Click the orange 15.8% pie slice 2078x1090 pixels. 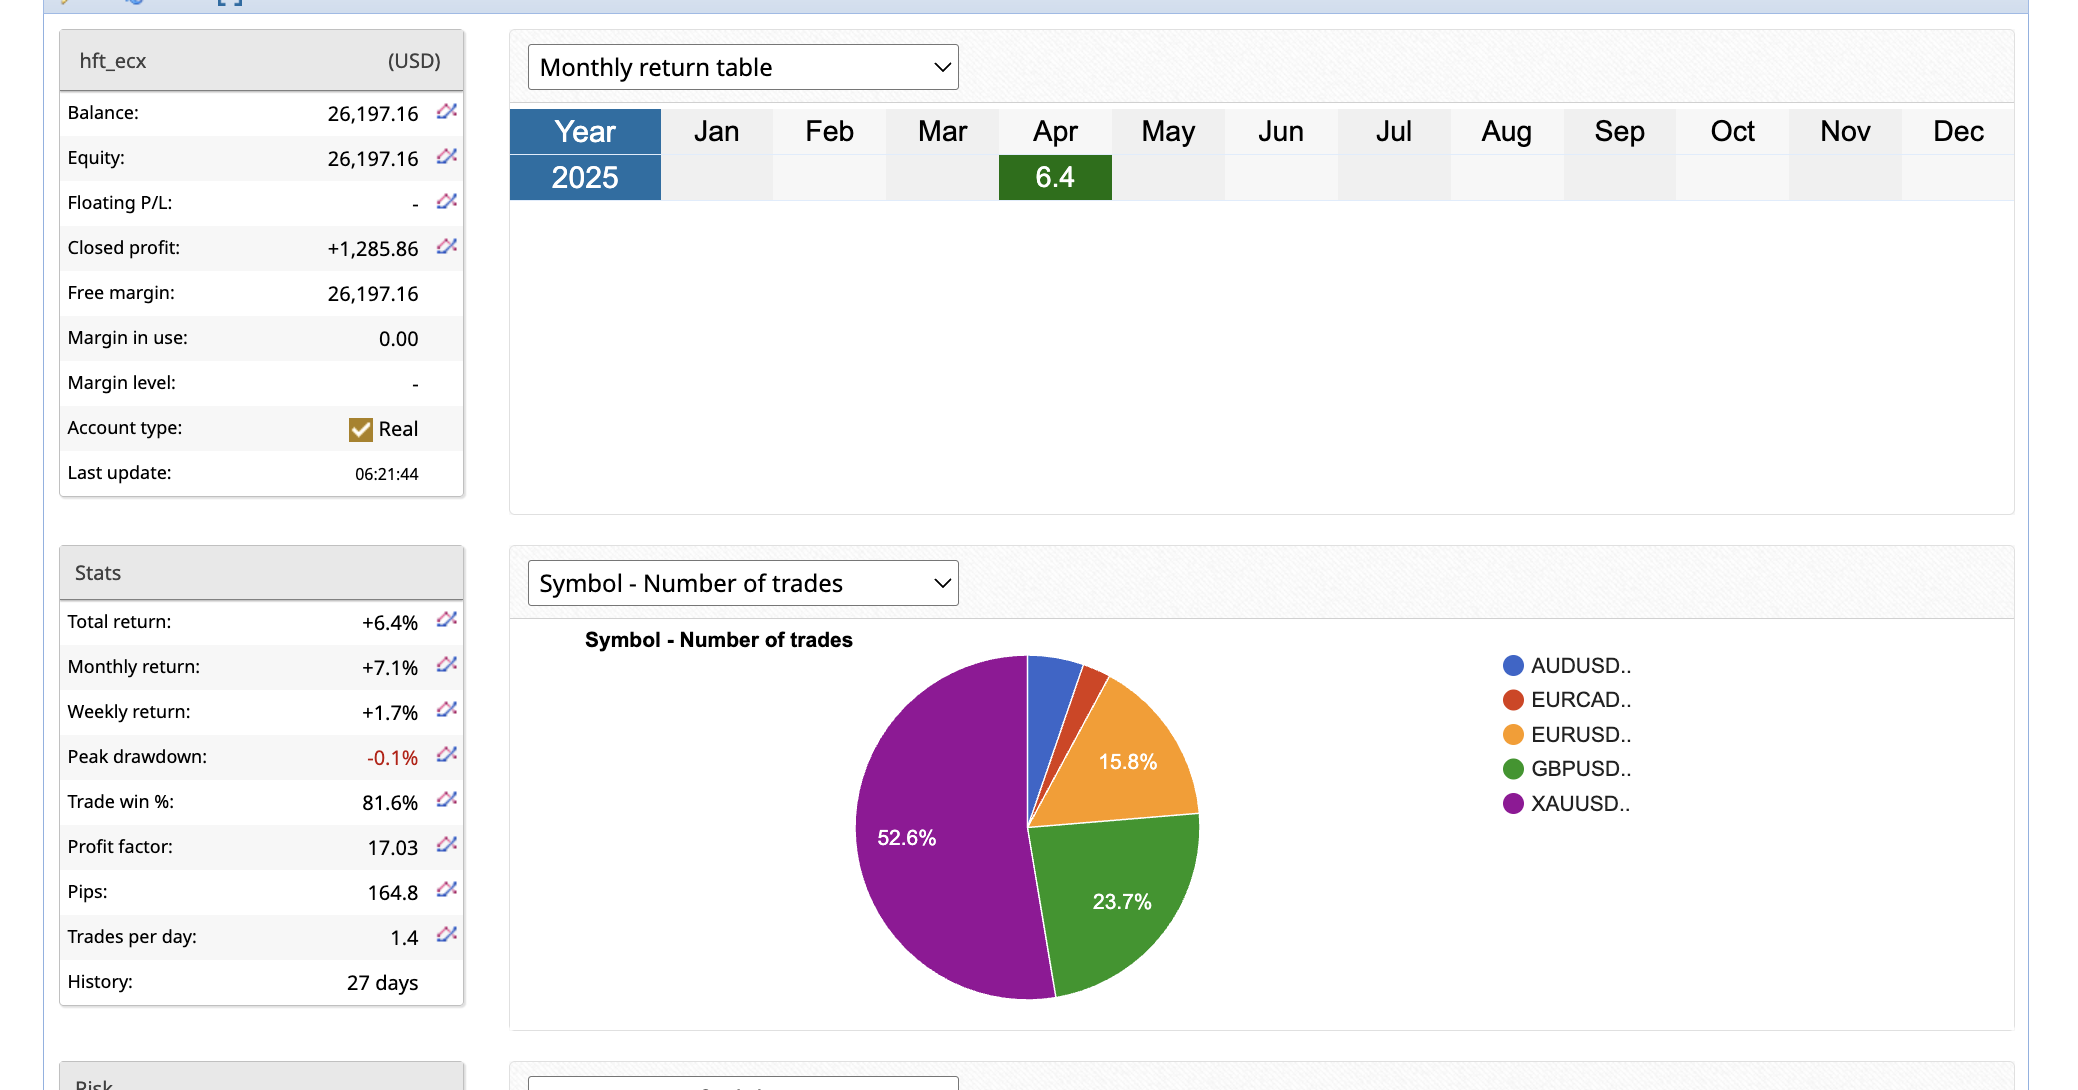1128,762
